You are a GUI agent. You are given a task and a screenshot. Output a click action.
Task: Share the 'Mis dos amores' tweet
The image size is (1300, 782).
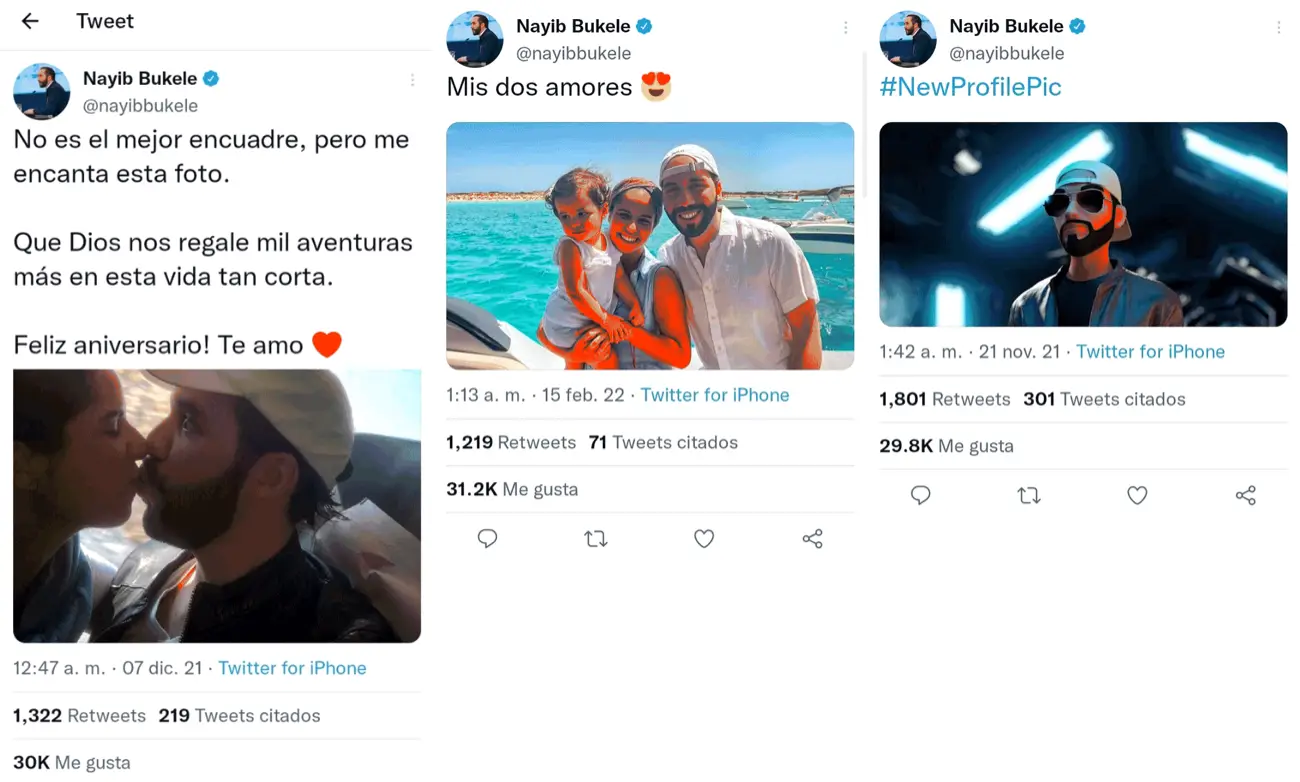812,539
